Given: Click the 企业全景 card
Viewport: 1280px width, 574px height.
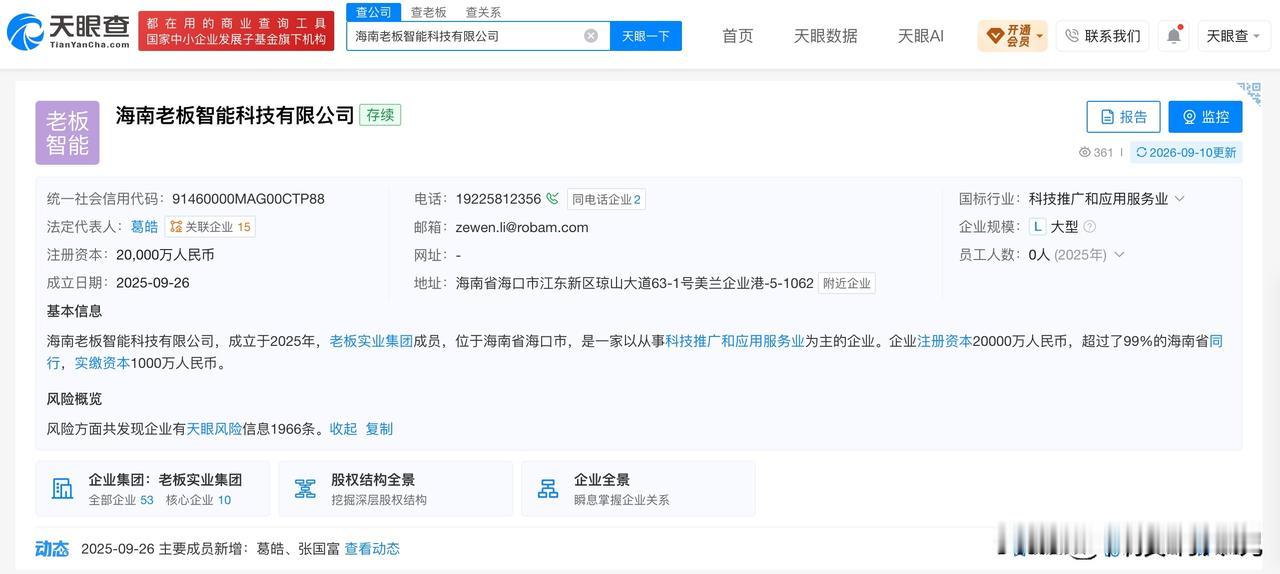Looking at the screenshot, I should click(638, 488).
